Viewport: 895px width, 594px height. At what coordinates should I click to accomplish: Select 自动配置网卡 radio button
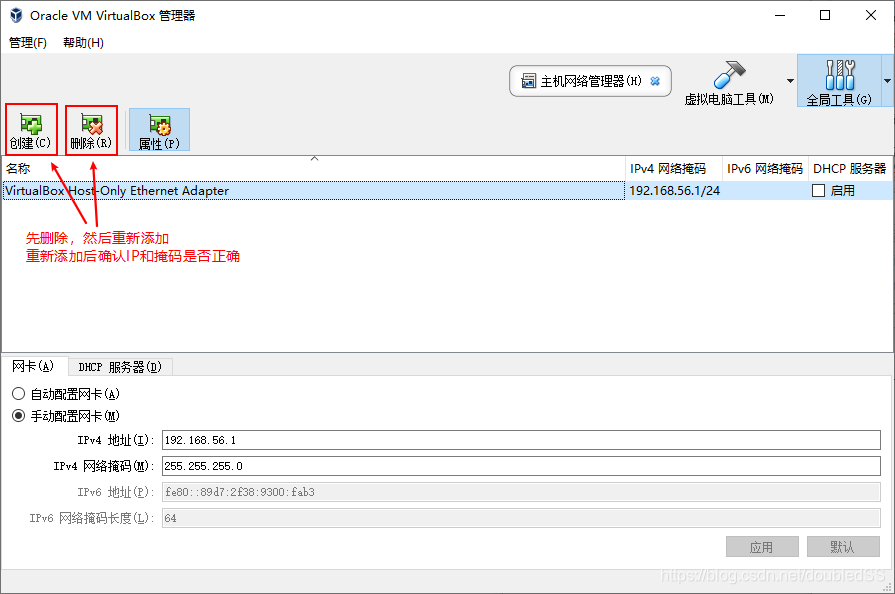[18, 394]
